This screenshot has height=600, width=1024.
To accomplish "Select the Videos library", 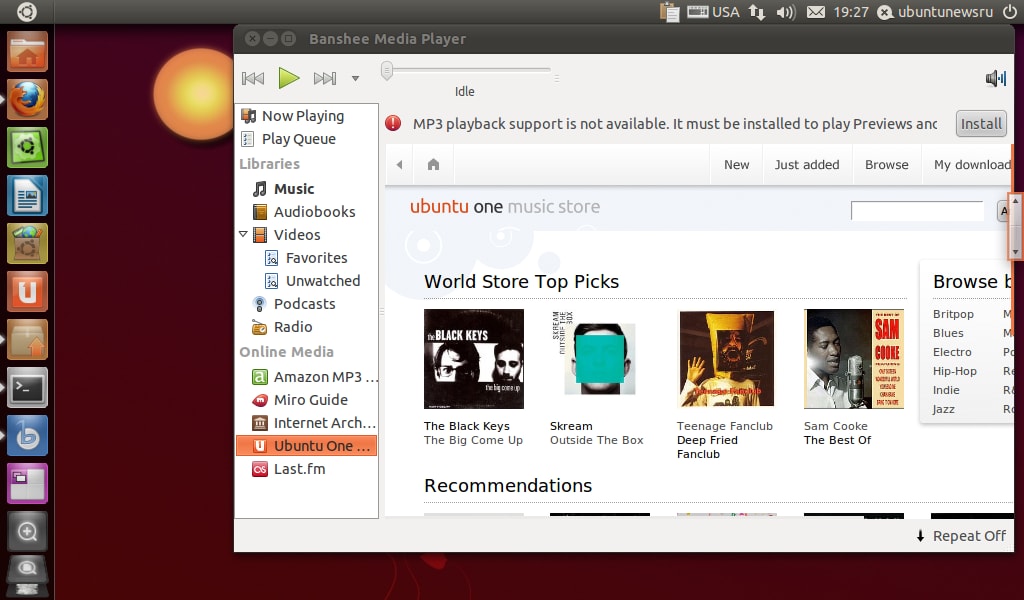I will pos(297,234).
